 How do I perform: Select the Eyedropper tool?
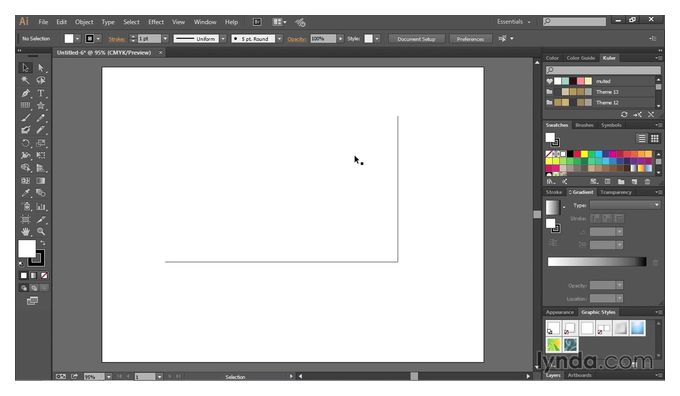pos(26,193)
